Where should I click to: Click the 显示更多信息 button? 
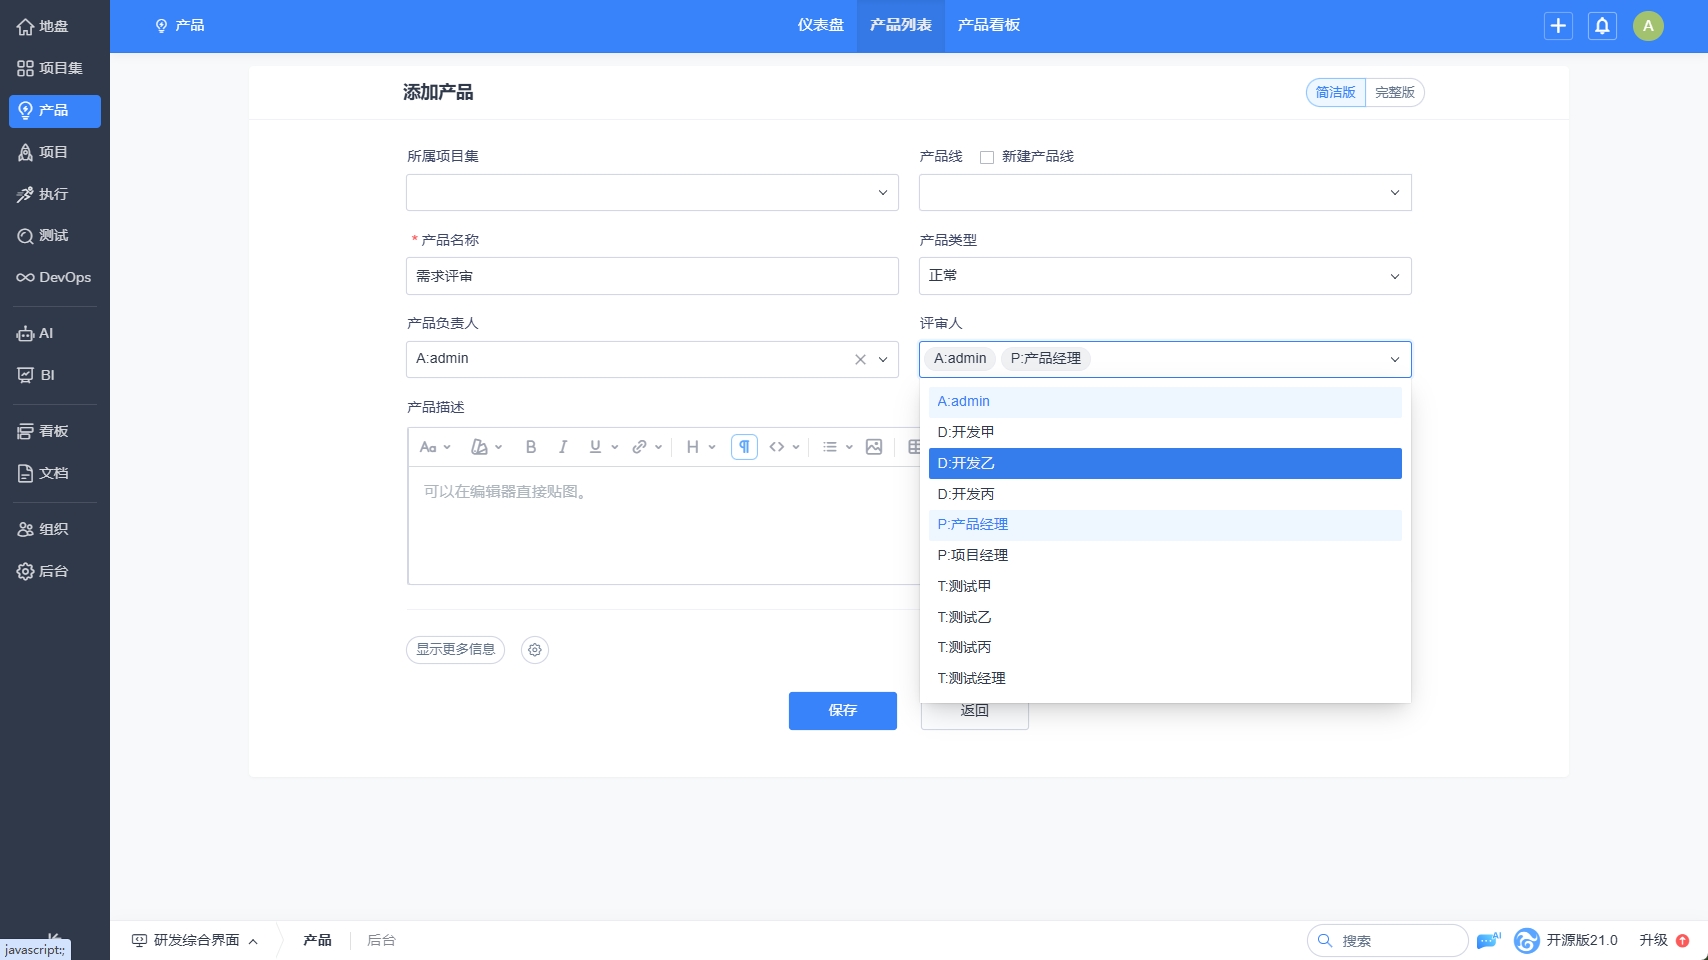click(455, 650)
